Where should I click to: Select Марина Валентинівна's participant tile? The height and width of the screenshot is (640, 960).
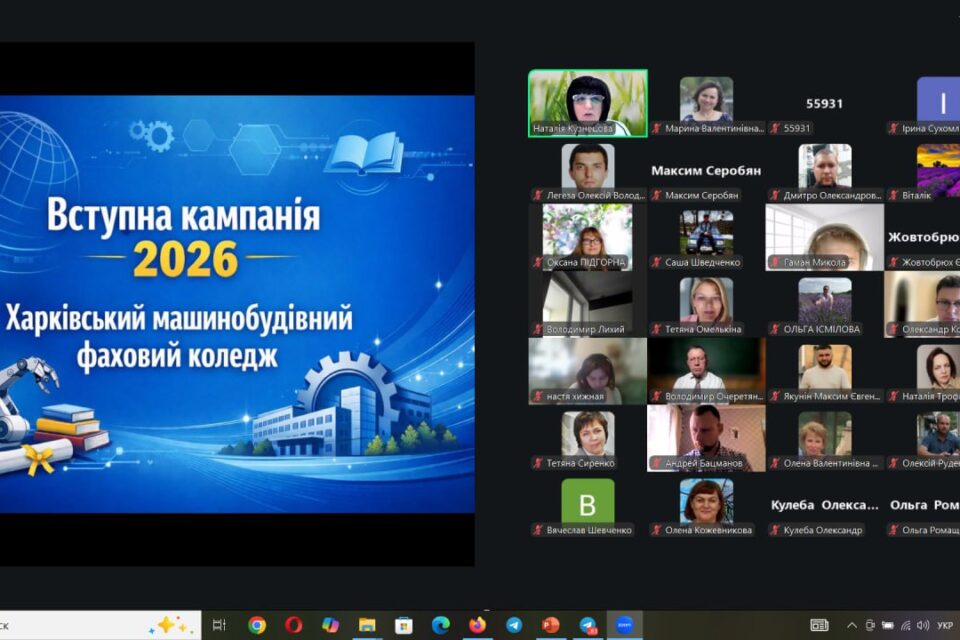[707, 103]
